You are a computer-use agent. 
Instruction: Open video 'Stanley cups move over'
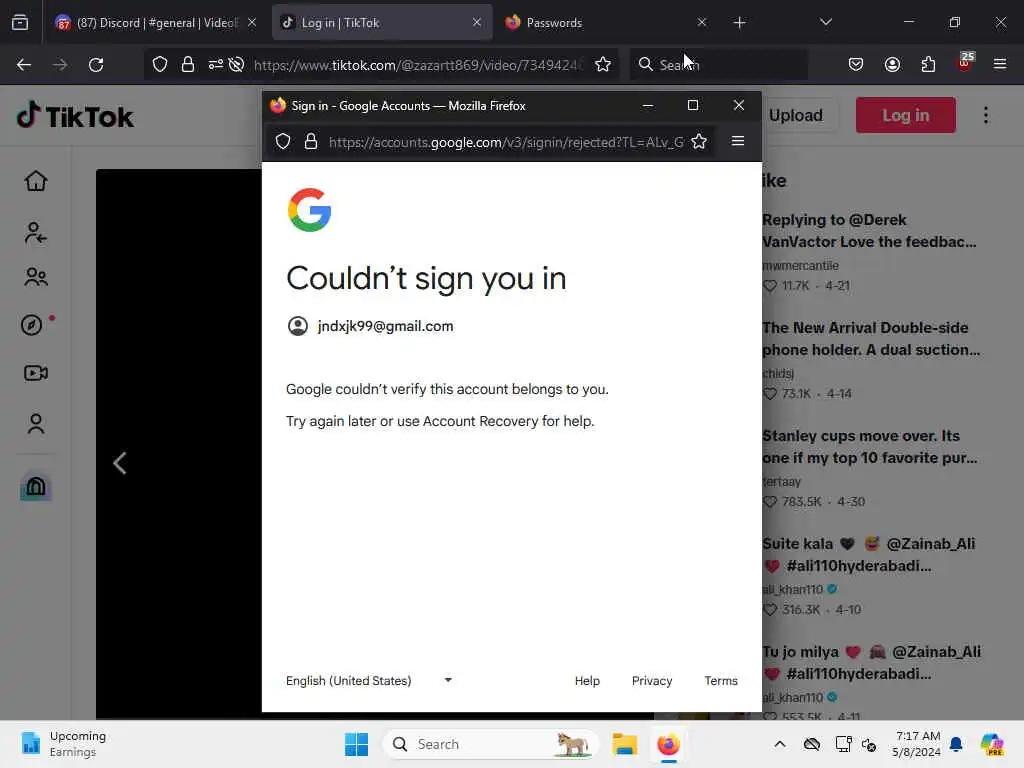click(870, 447)
